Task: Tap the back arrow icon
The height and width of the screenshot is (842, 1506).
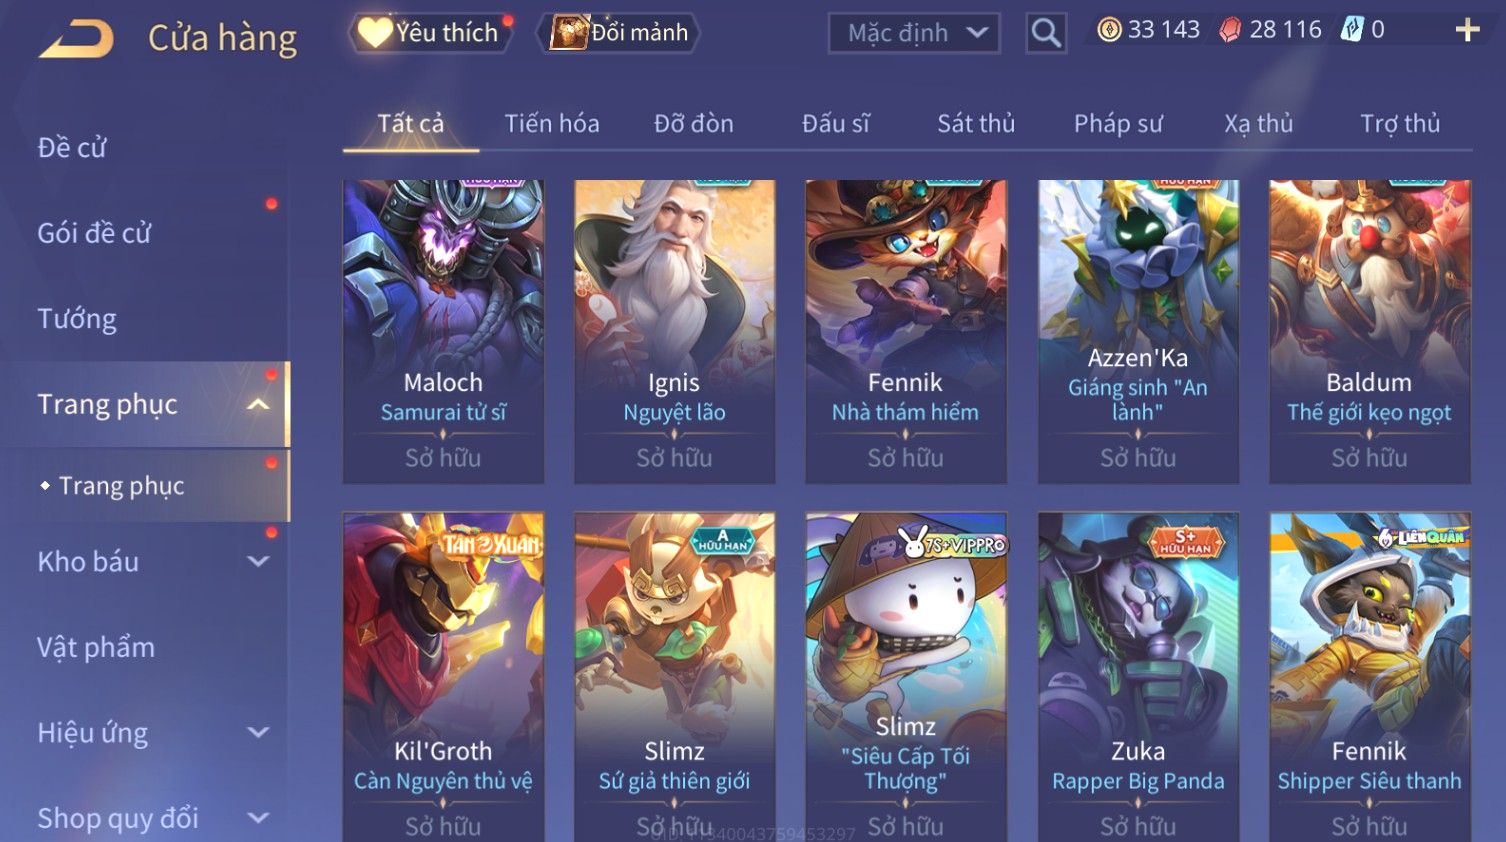Action: 76,39
